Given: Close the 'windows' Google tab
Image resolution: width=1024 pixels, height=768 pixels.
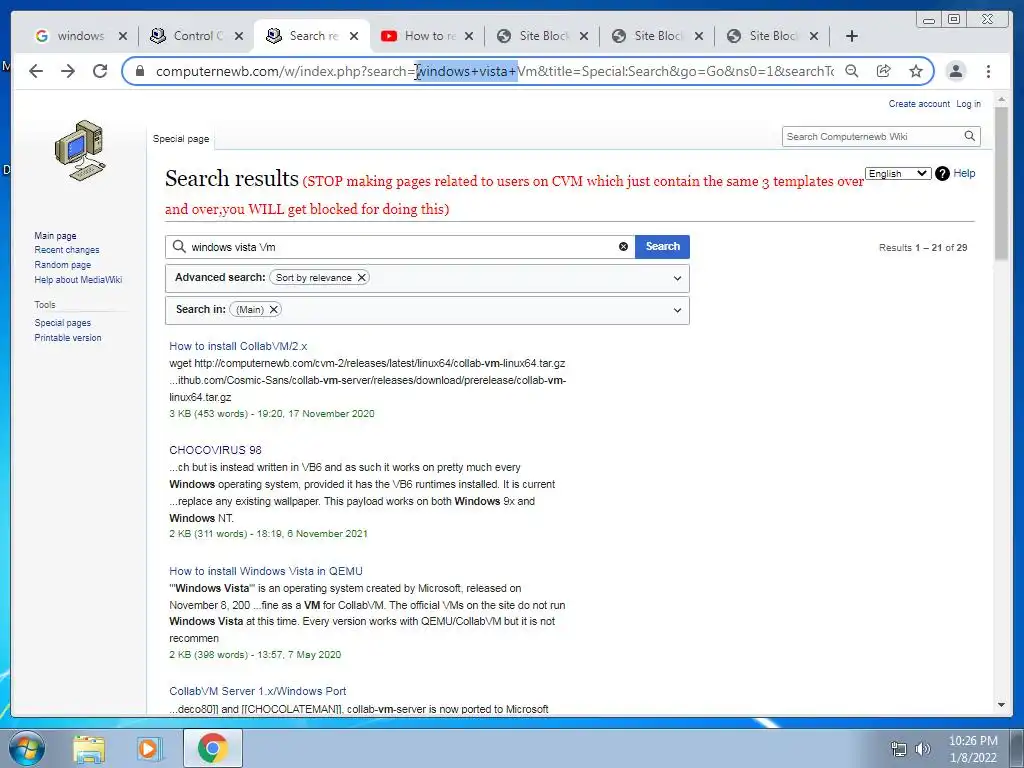Looking at the screenshot, I should pos(122,36).
